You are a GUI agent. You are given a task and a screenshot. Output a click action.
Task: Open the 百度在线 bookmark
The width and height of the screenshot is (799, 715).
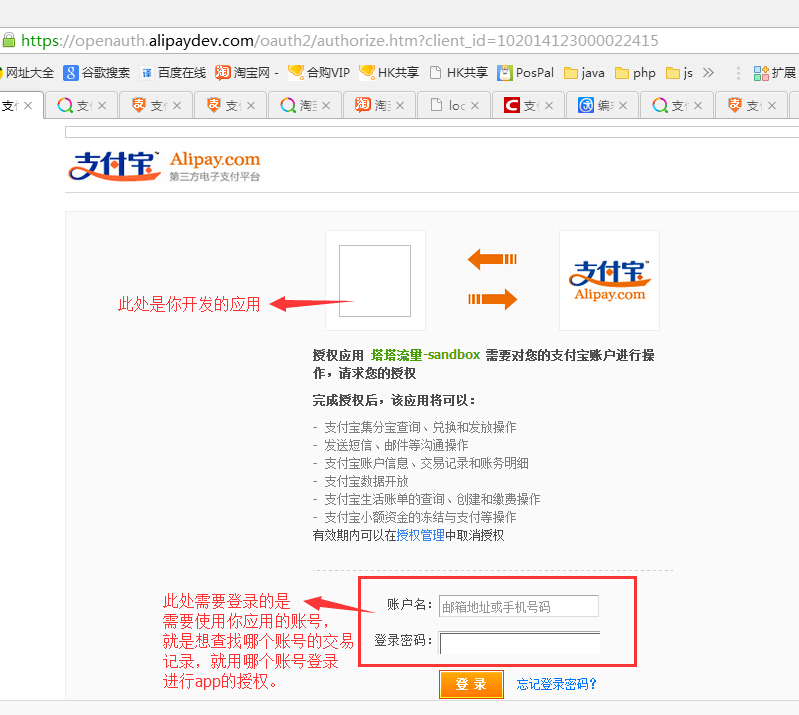[173, 73]
